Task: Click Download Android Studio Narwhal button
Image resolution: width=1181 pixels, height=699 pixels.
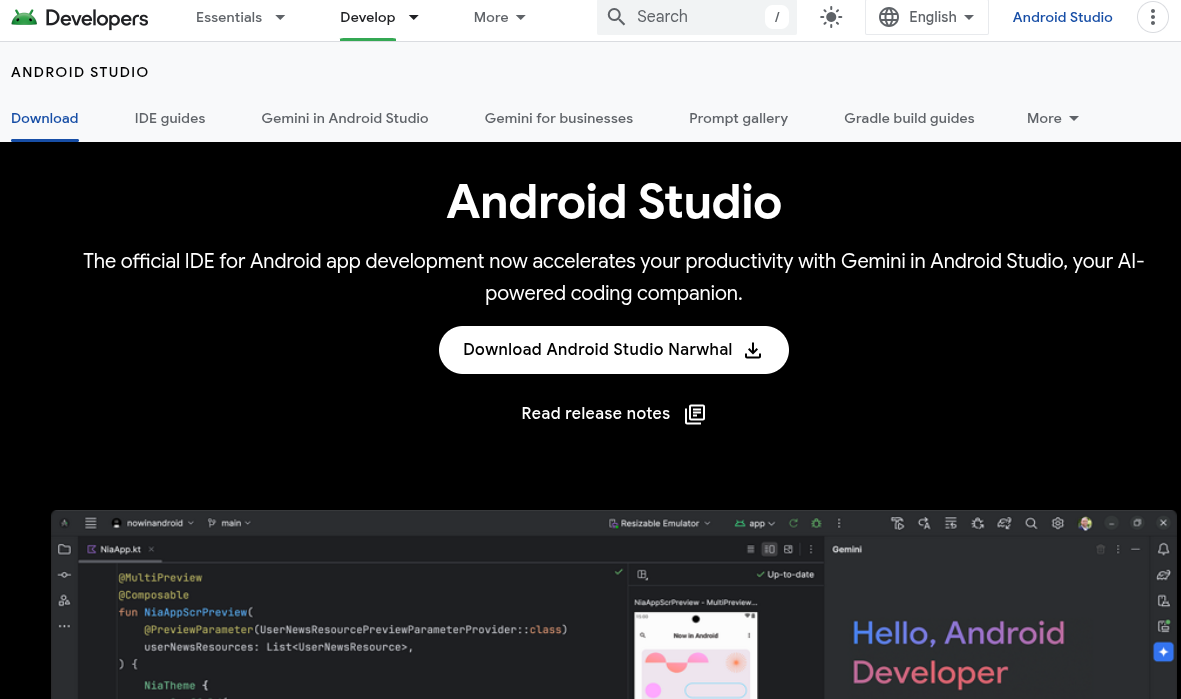Action: 613,350
